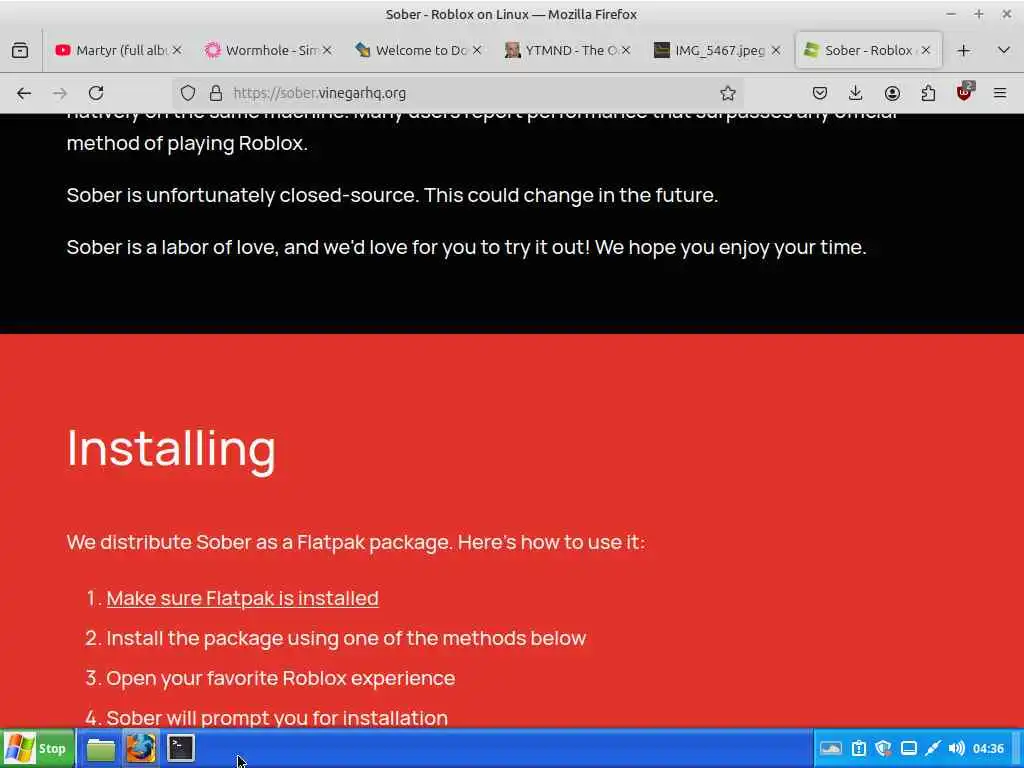Open the display tray icon
The width and height of the screenshot is (1024, 768).
pyautogui.click(x=908, y=748)
